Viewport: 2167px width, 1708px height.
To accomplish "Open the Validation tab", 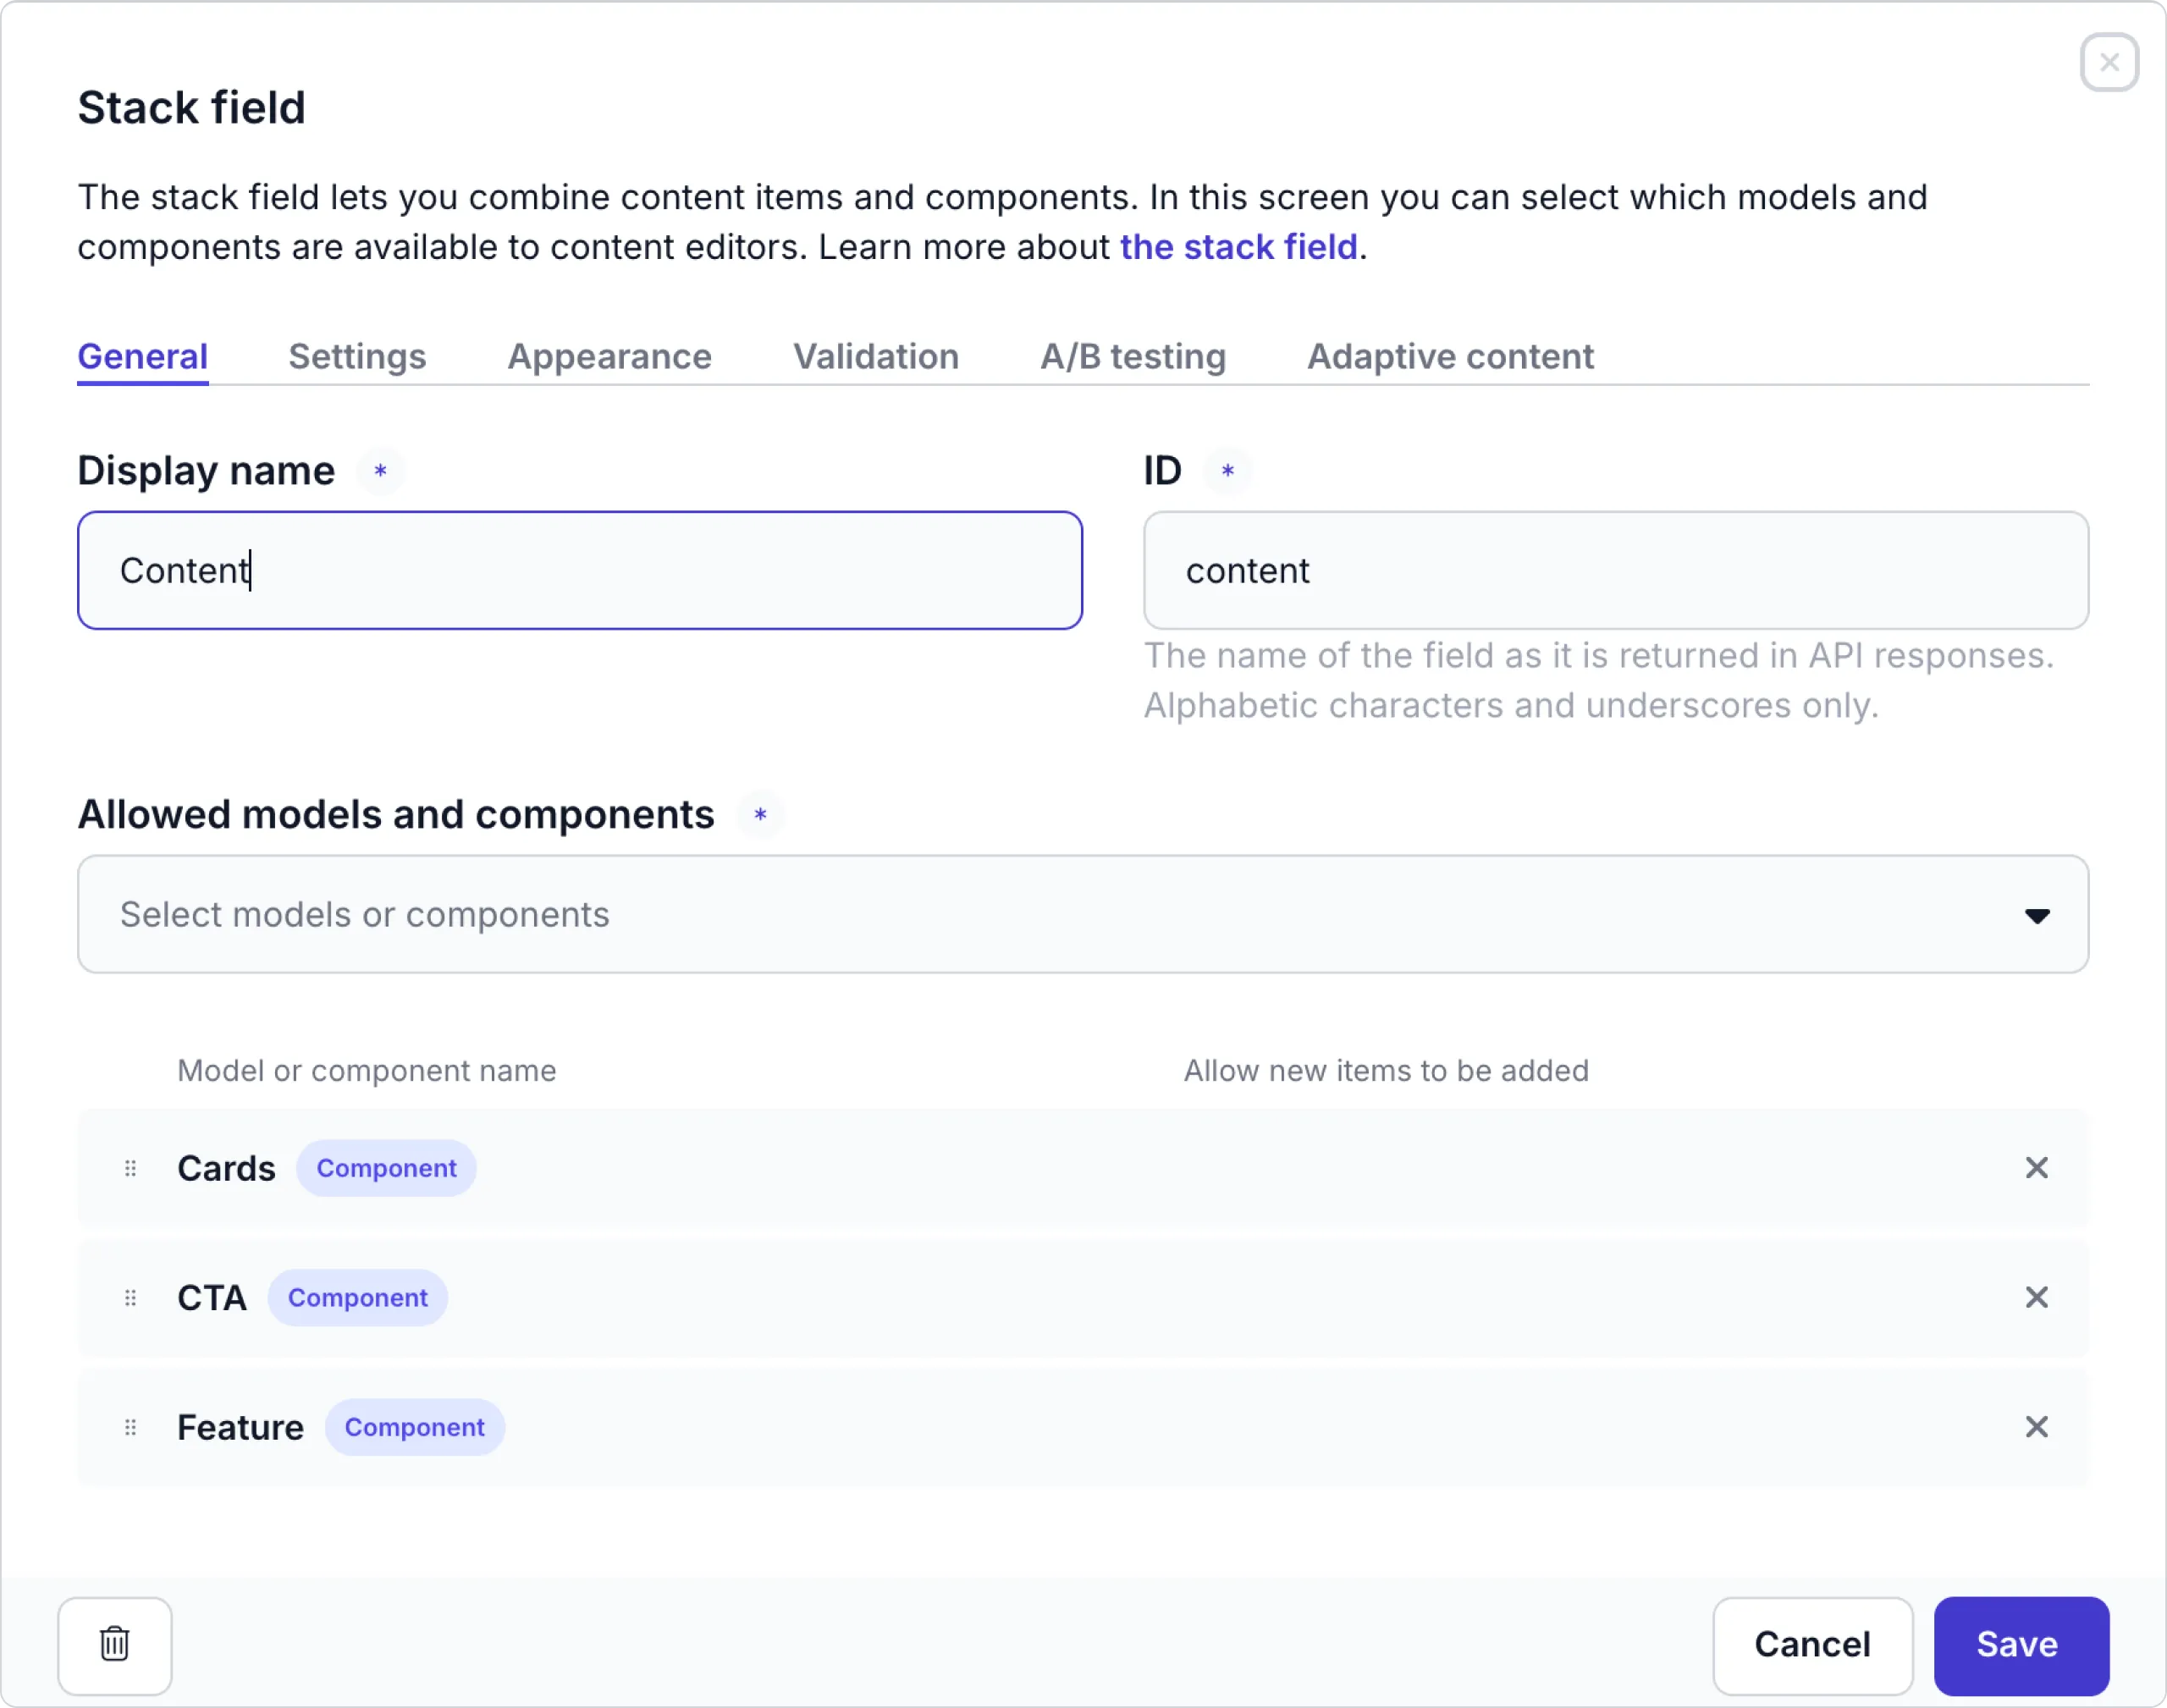I will pos(875,357).
